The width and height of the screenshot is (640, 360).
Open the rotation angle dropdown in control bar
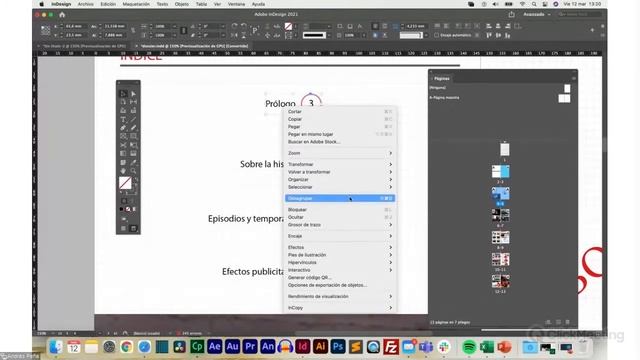tap(223, 26)
